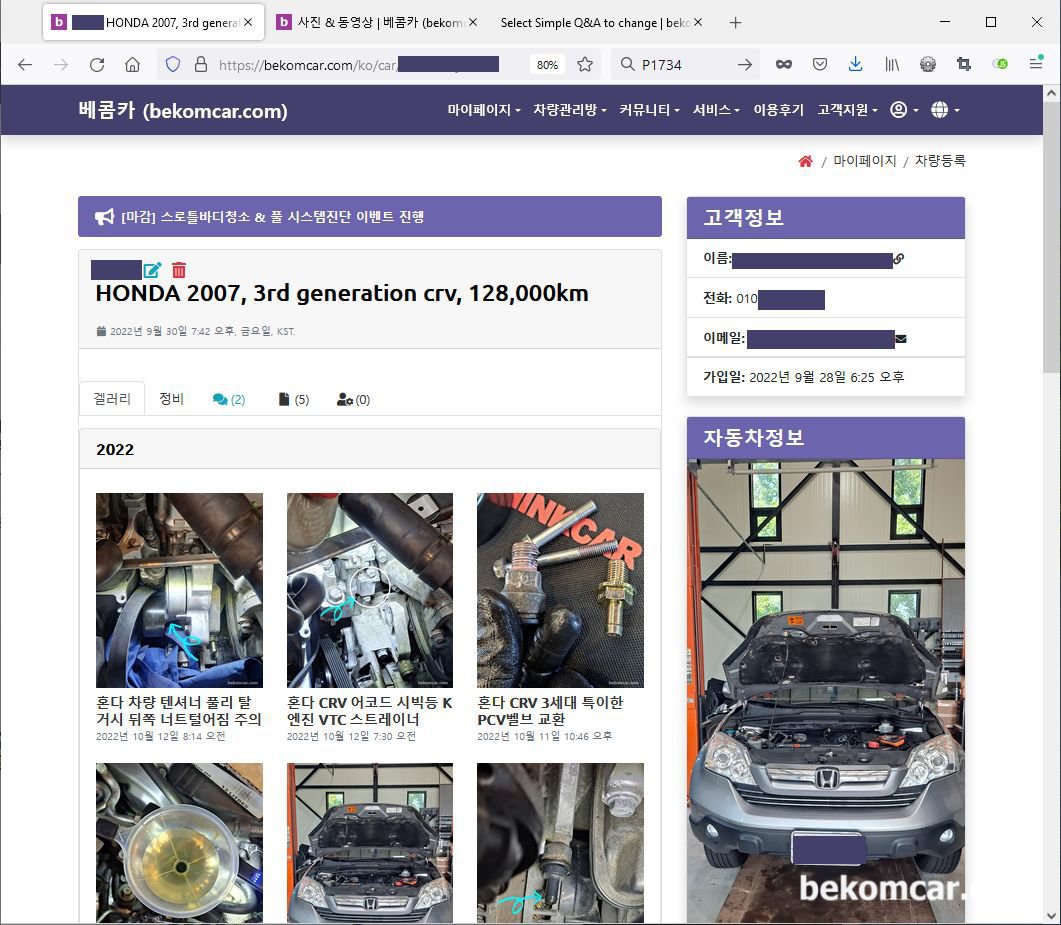Click the gear extension icon in toolbar
The height and width of the screenshot is (925, 1061).
(928, 64)
